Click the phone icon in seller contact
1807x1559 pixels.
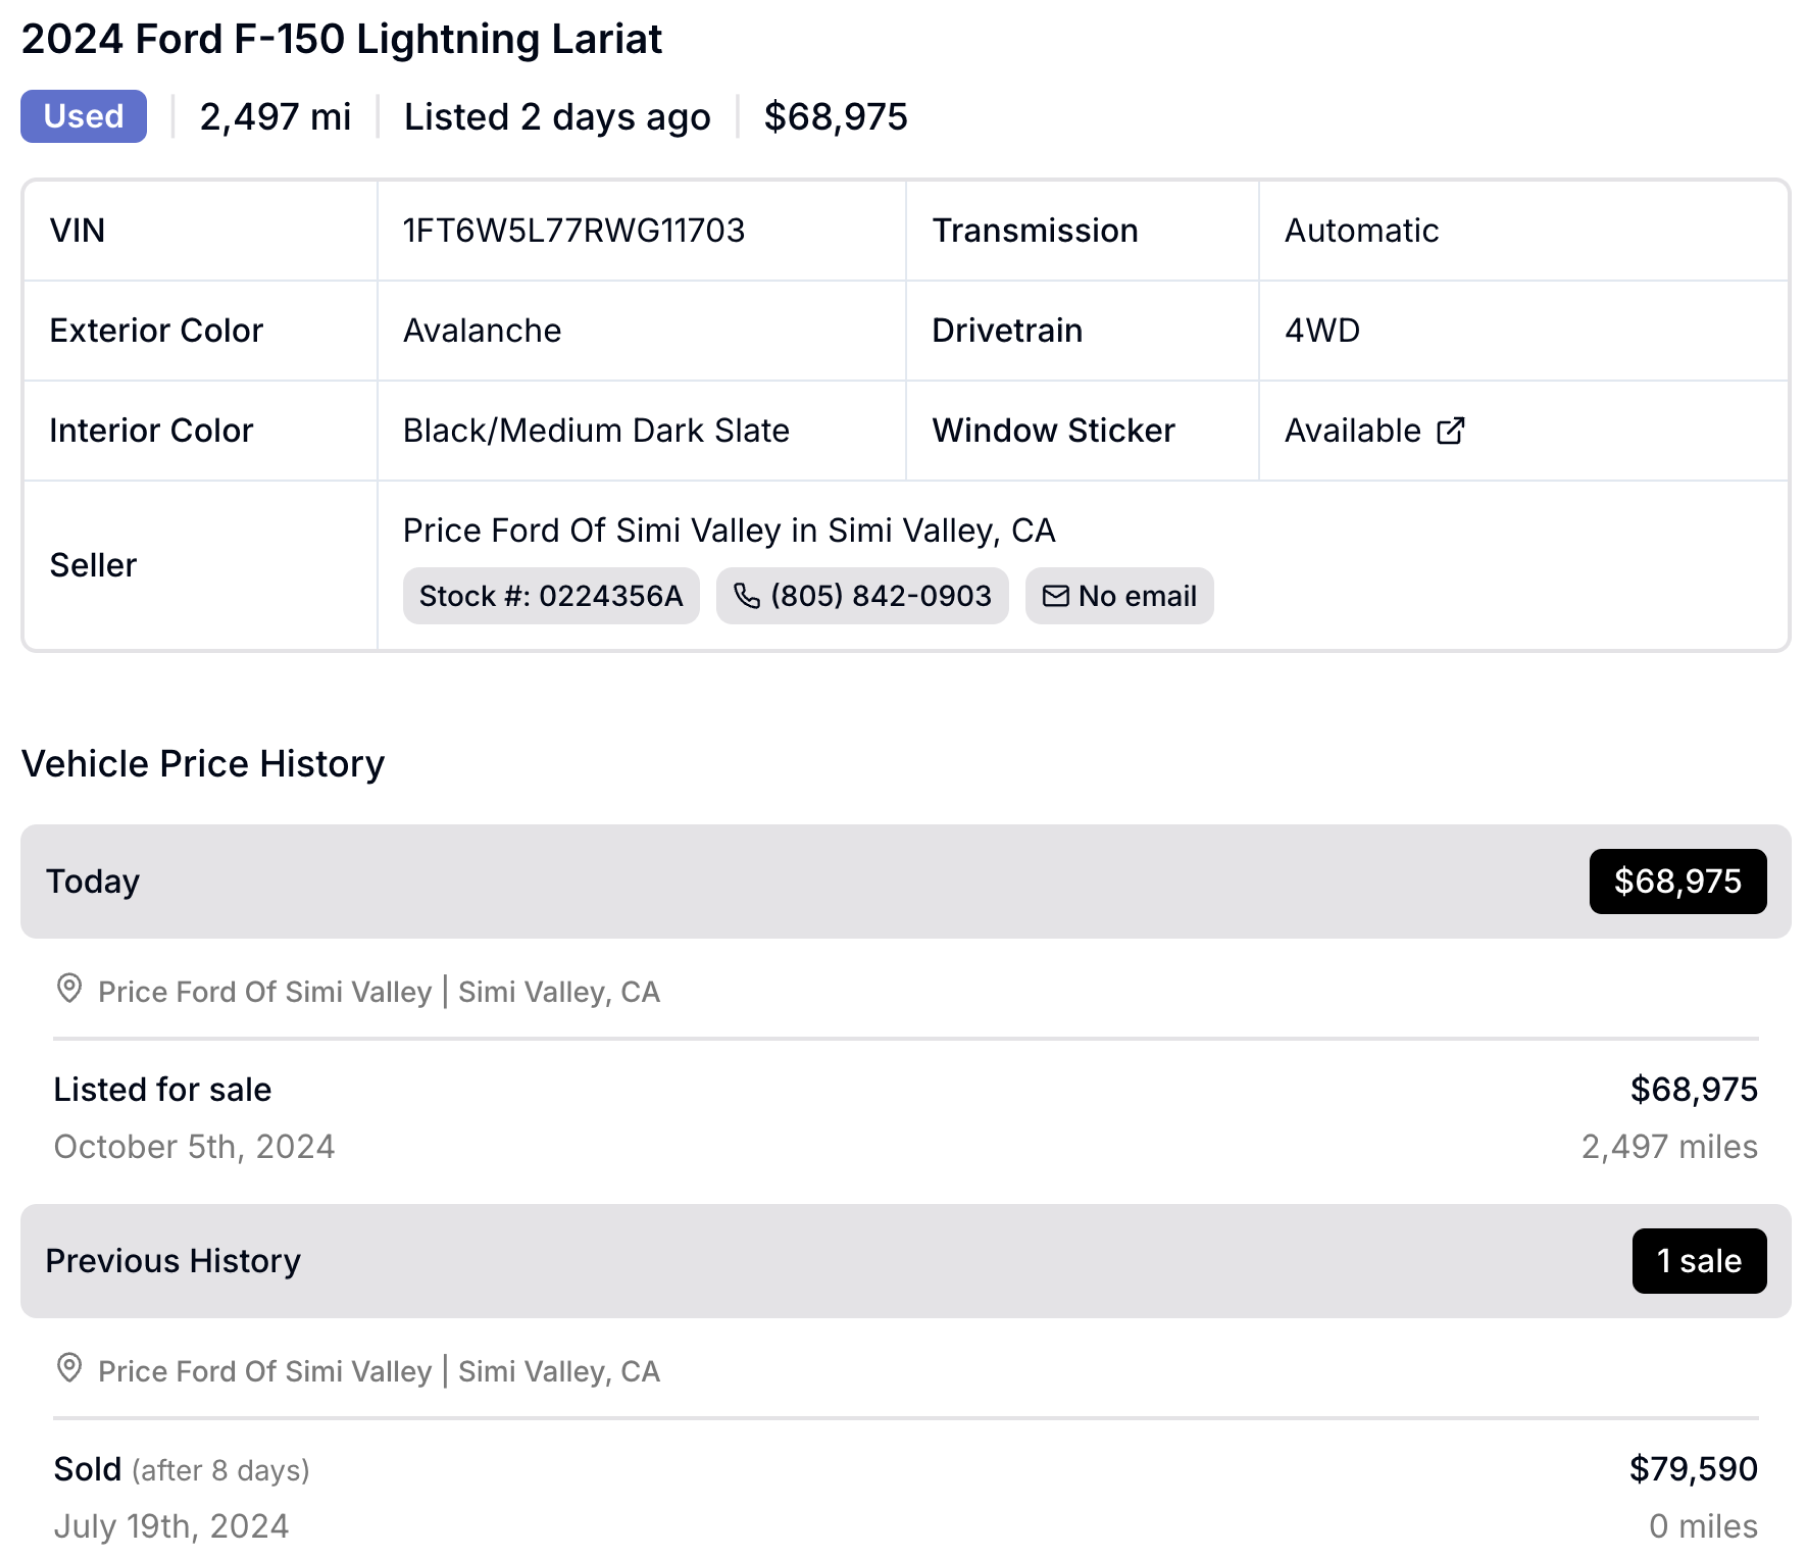[x=746, y=596]
